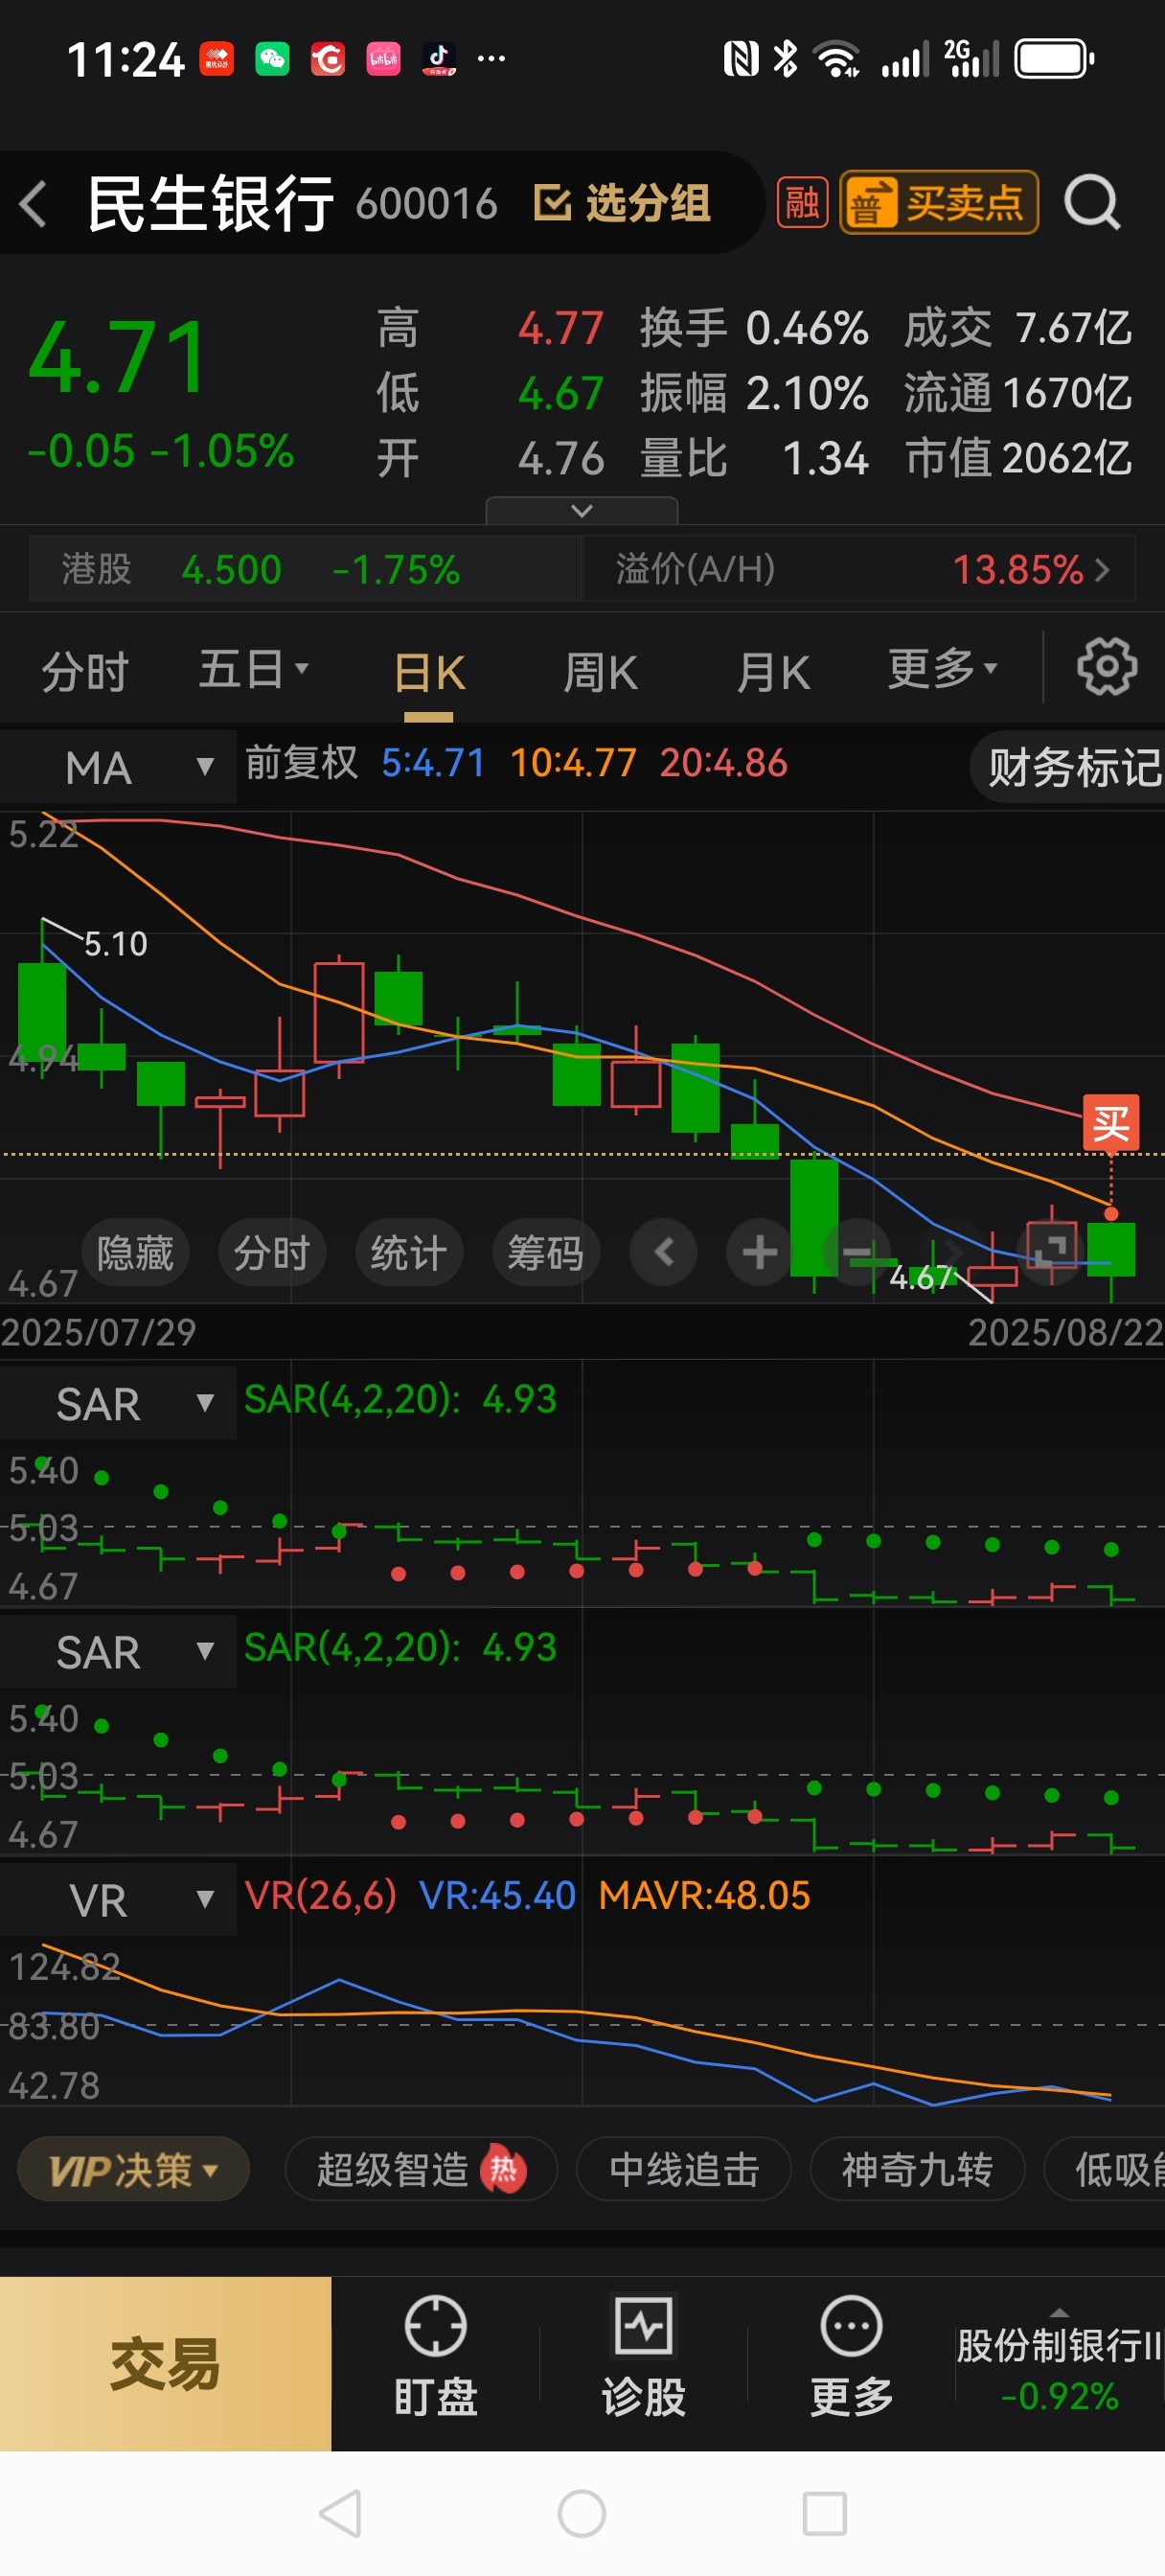Select the 神奇九转 strategy chip
Viewport: 1165px width, 2576px height.
click(917, 2170)
